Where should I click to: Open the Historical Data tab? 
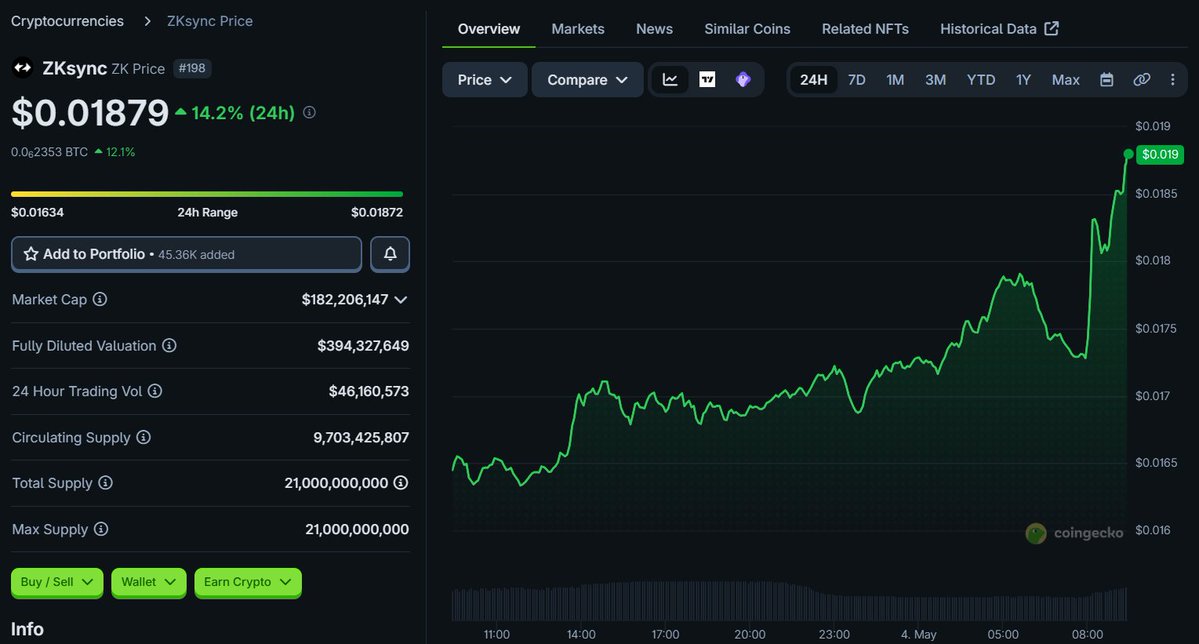999,29
